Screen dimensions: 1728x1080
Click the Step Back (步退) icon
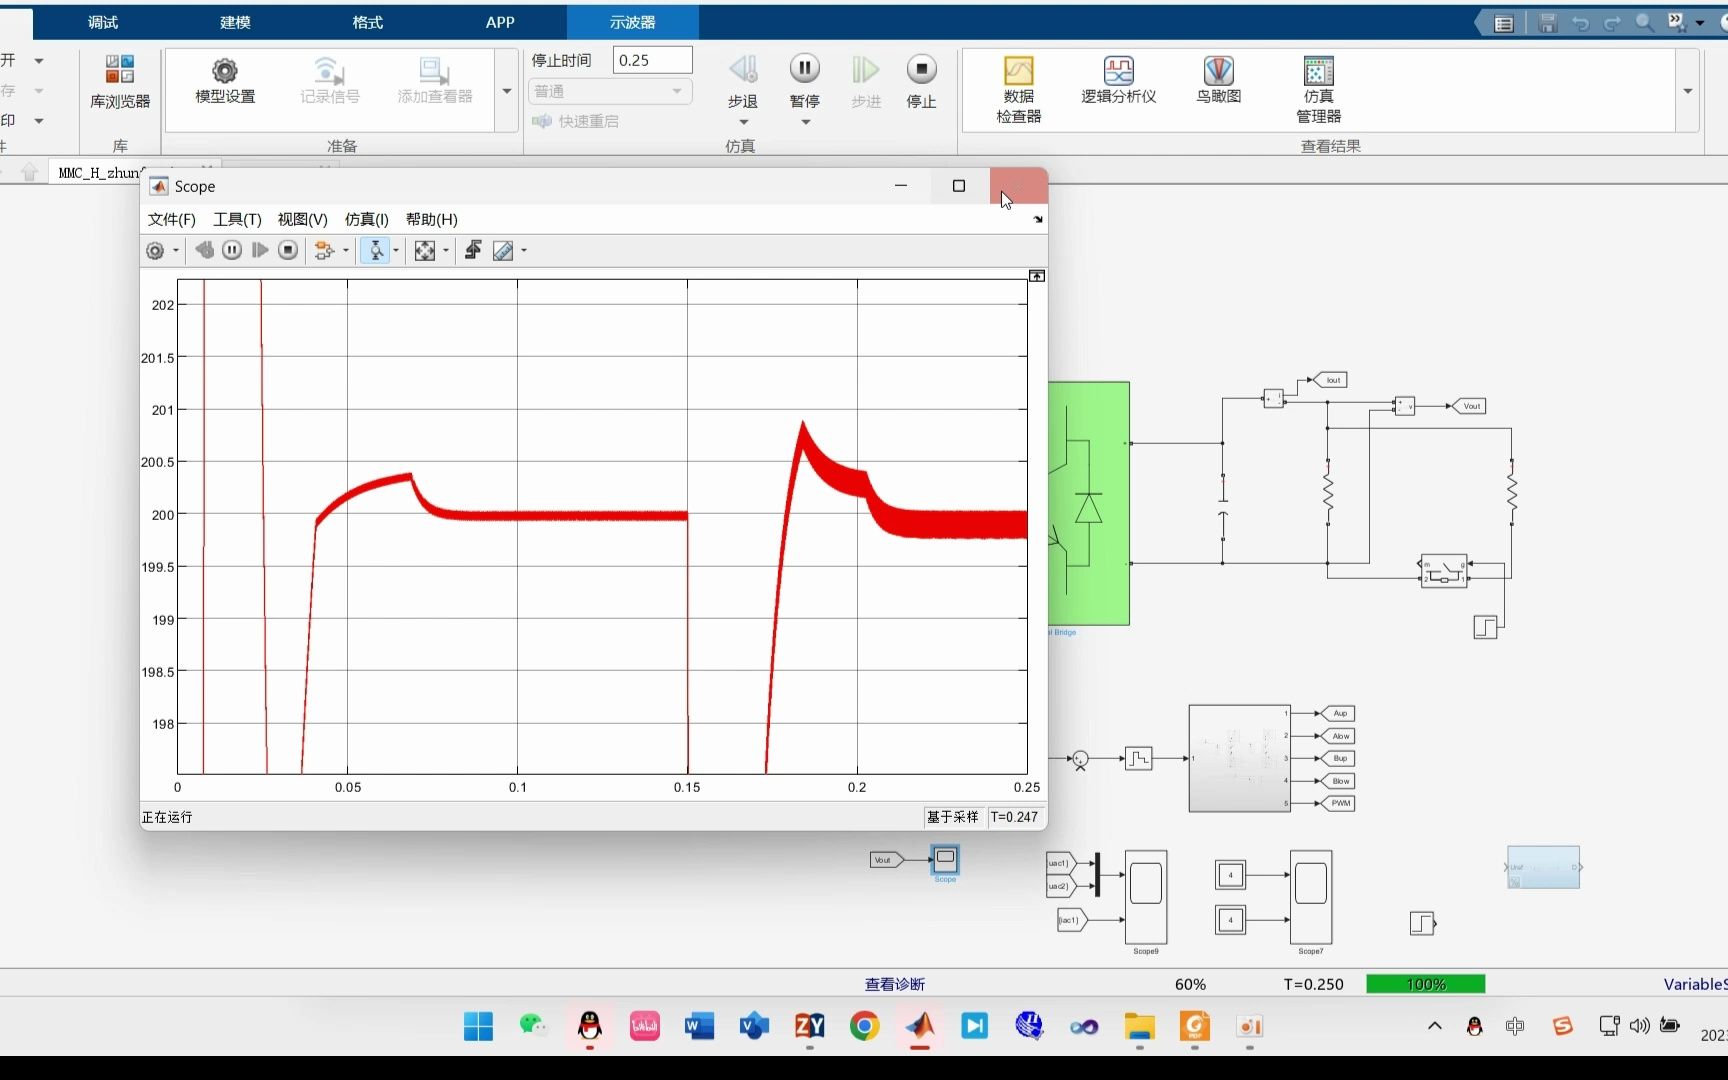[x=743, y=69]
